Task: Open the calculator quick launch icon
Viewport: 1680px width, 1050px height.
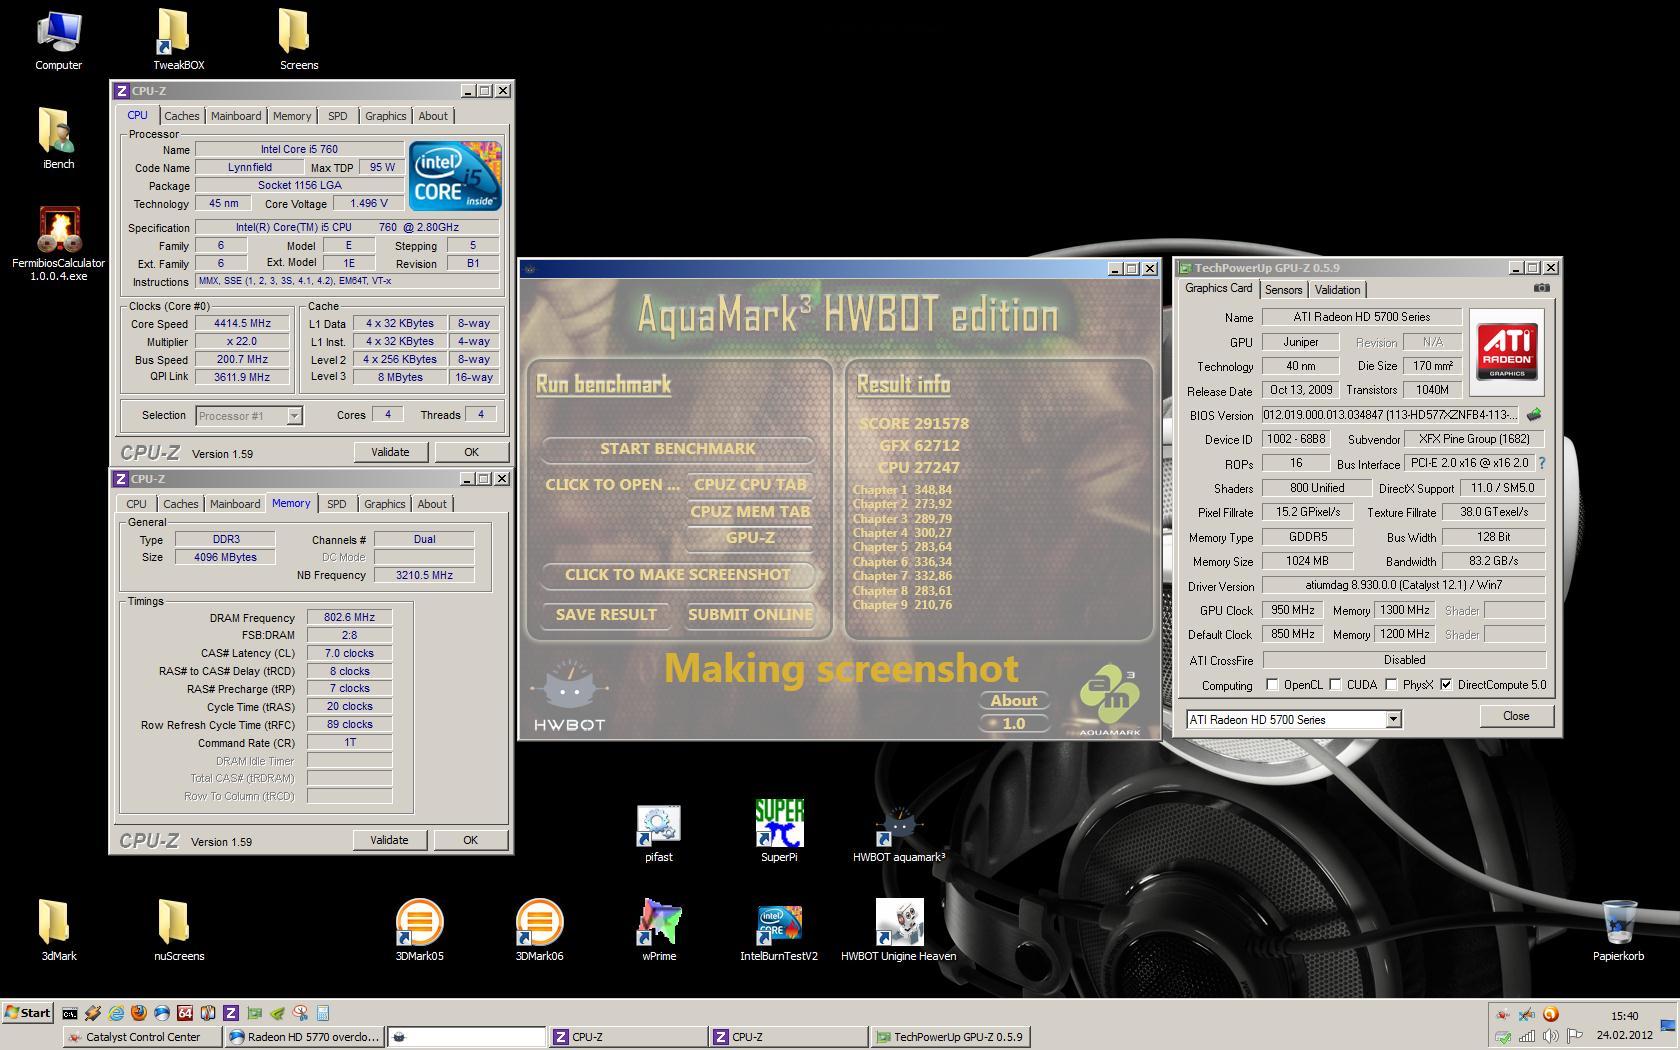Action: (323, 1013)
